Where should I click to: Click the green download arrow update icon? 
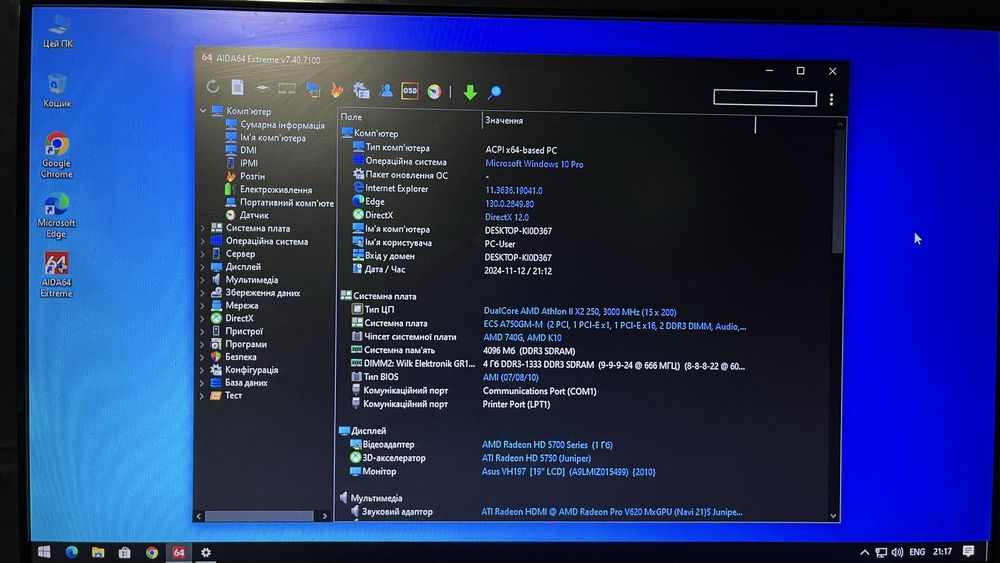(470, 92)
